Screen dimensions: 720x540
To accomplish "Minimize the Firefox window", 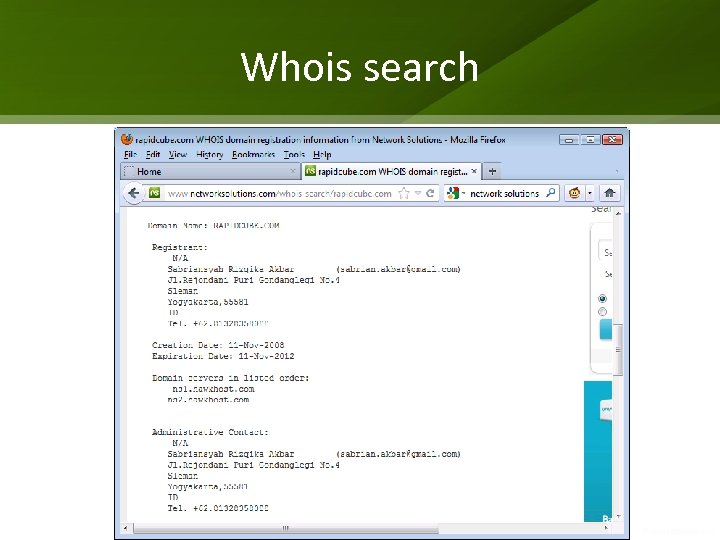I will 568,140.
